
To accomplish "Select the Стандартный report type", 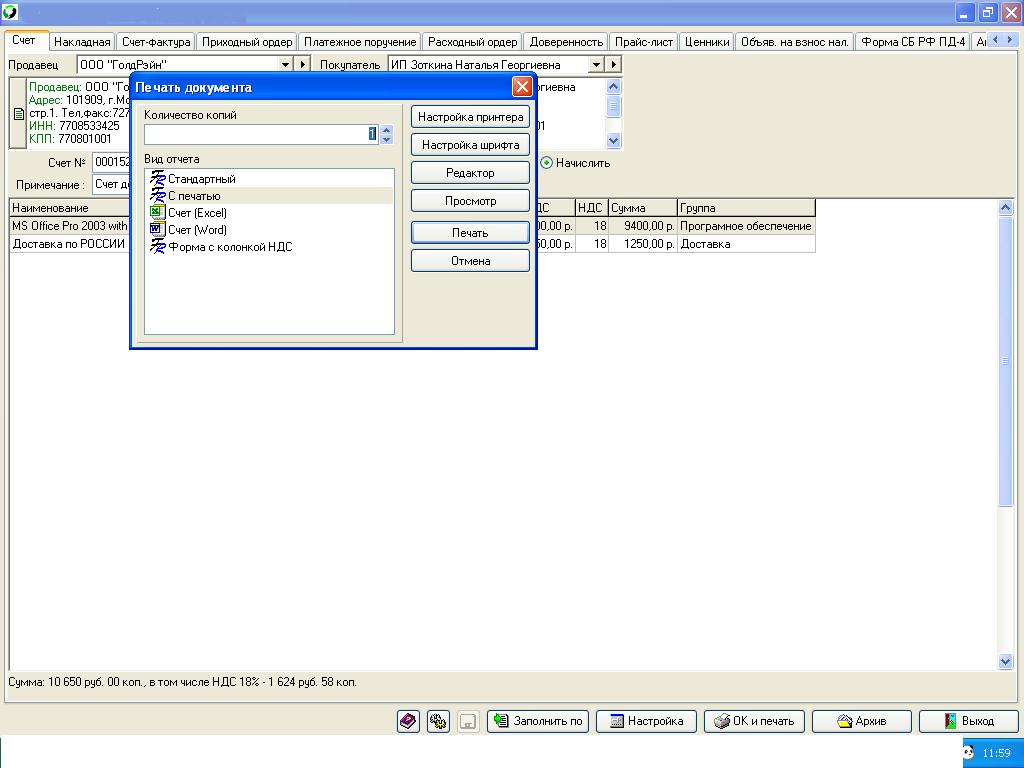I will point(201,179).
